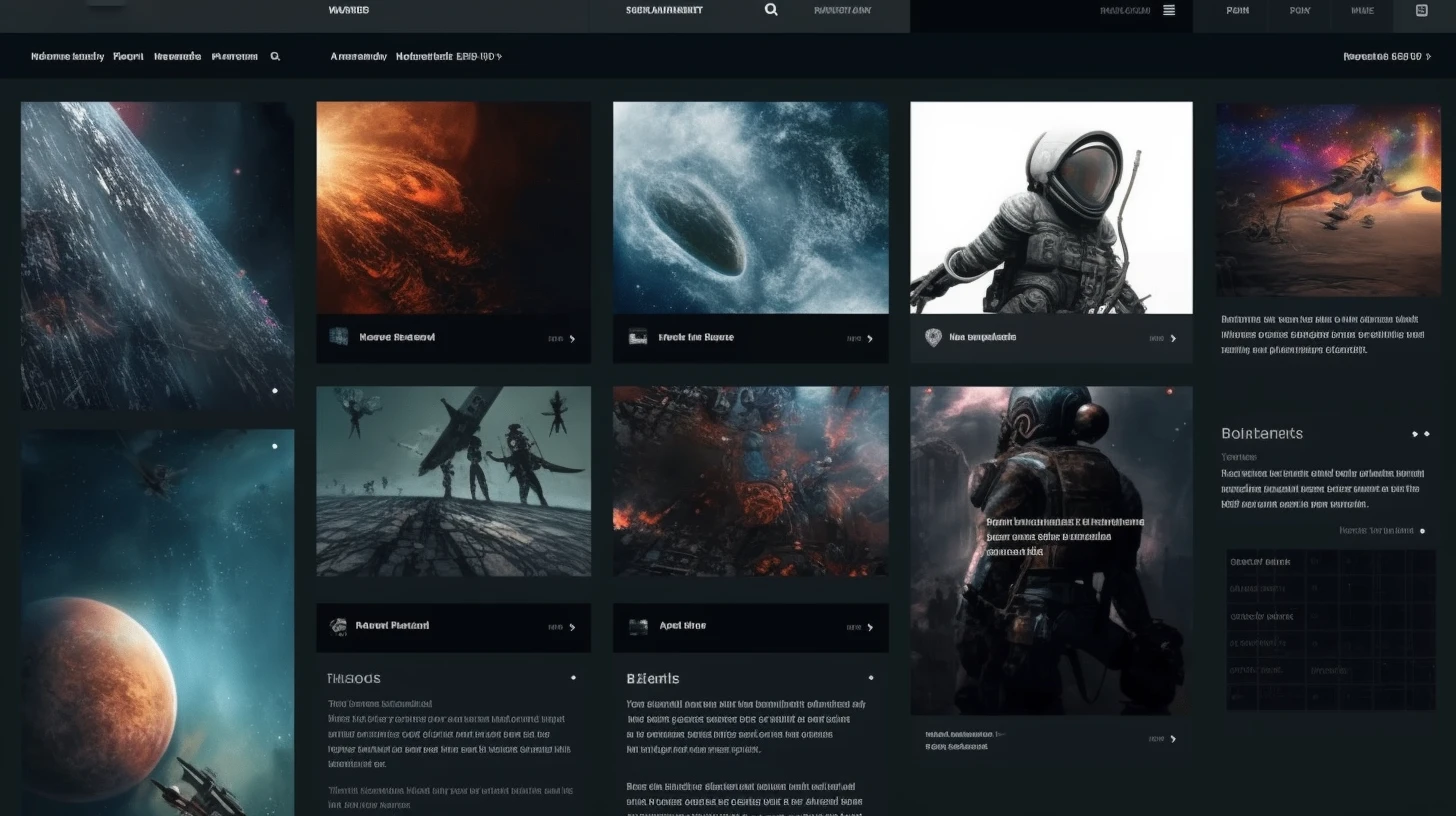Click the shield badge under the astronaut image
Viewport: 1456px width, 816px height.
pos(933,337)
